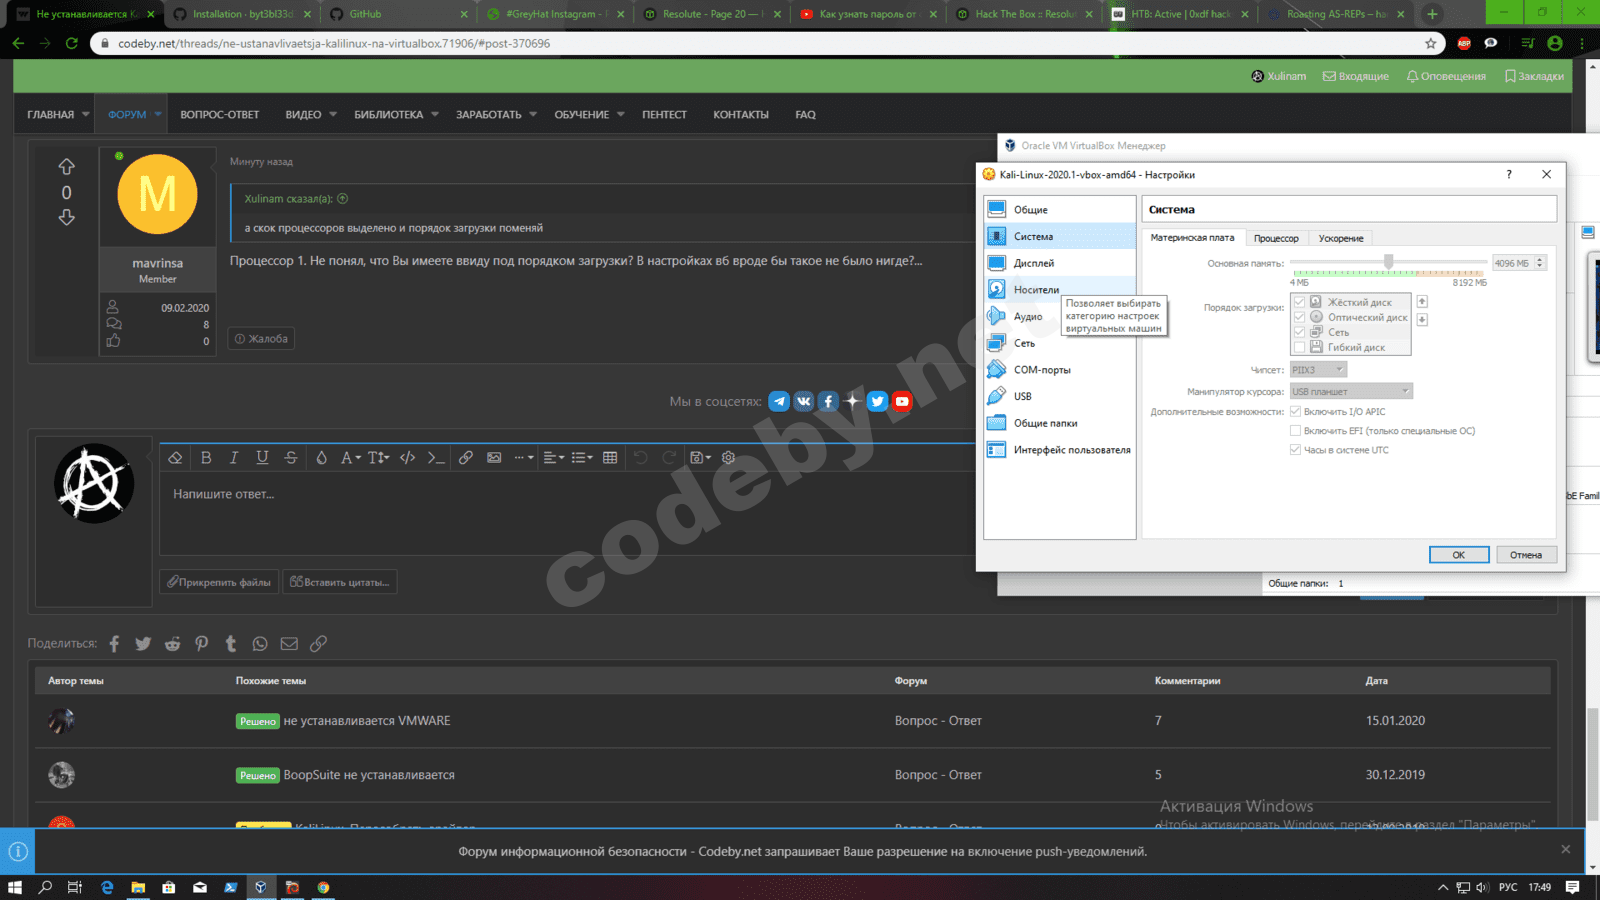The width and height of the screenshot is (1600, 900).
Task: Click the Прикрепить файлы button
Action: 219,582
